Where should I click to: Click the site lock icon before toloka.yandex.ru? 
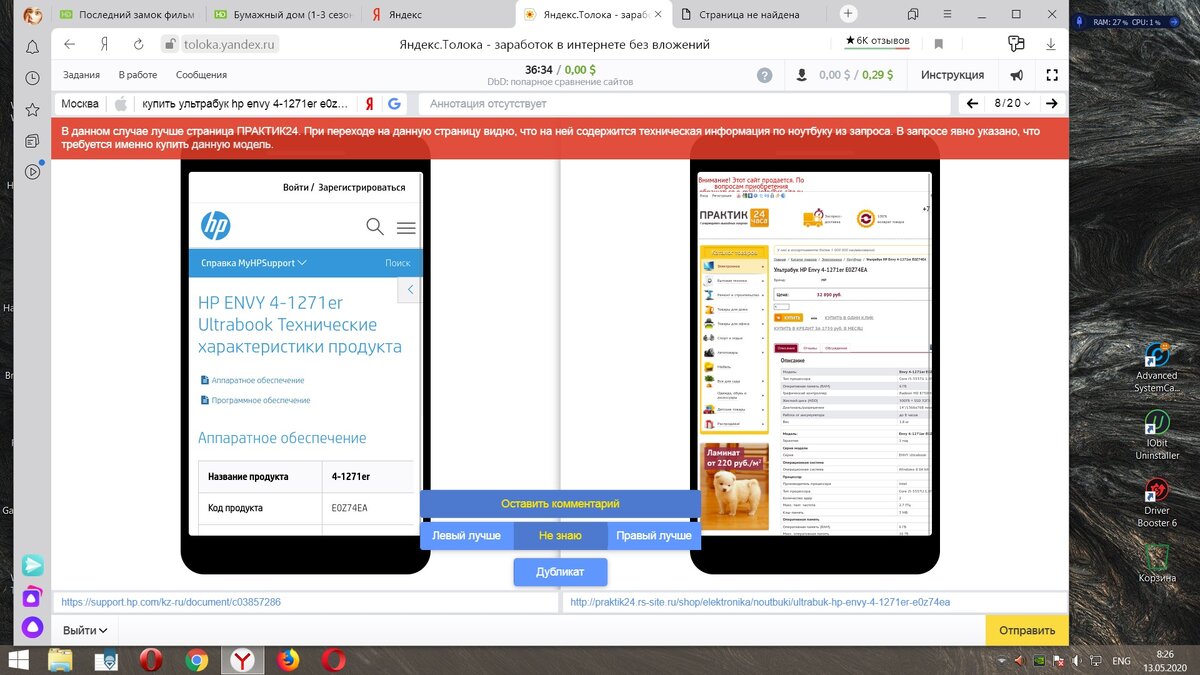169,45
